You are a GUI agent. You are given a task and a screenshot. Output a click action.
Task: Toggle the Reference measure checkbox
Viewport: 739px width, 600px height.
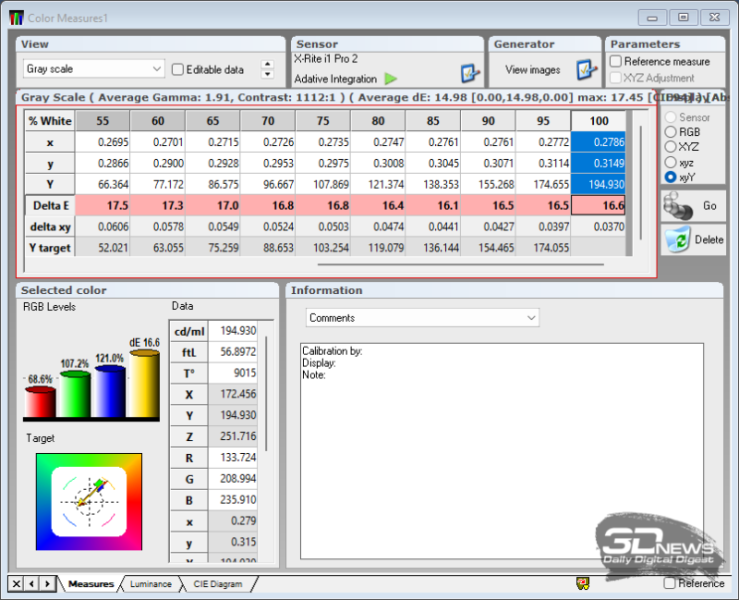[x=616, y=62]
